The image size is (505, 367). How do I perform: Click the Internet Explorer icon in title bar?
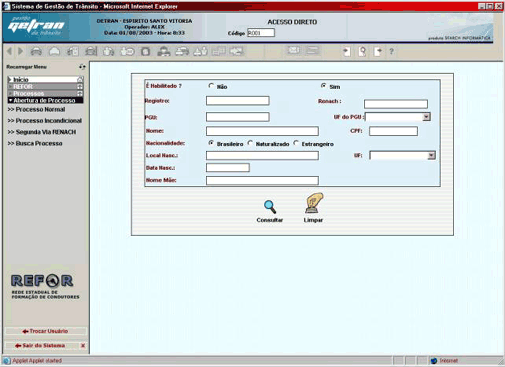[6, 6]
